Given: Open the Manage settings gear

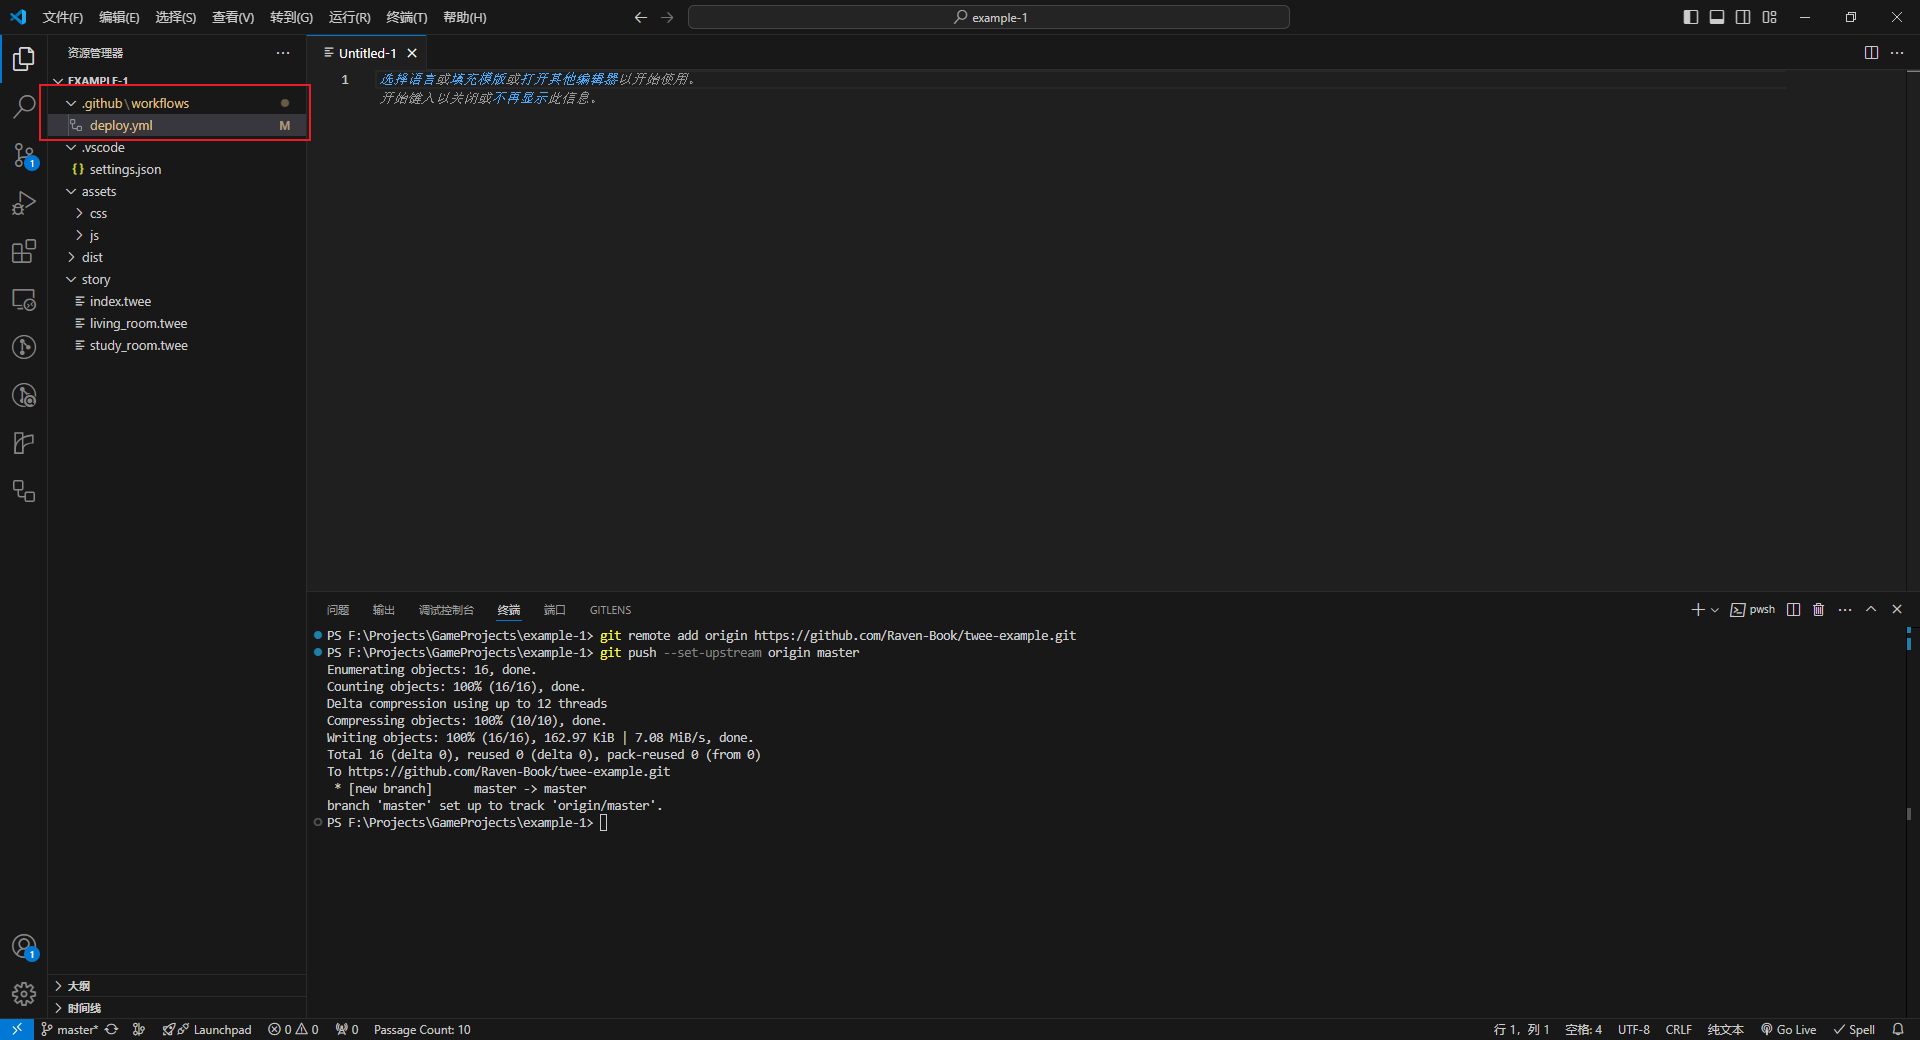Looking at the screenshot, I should coord(24,993).
